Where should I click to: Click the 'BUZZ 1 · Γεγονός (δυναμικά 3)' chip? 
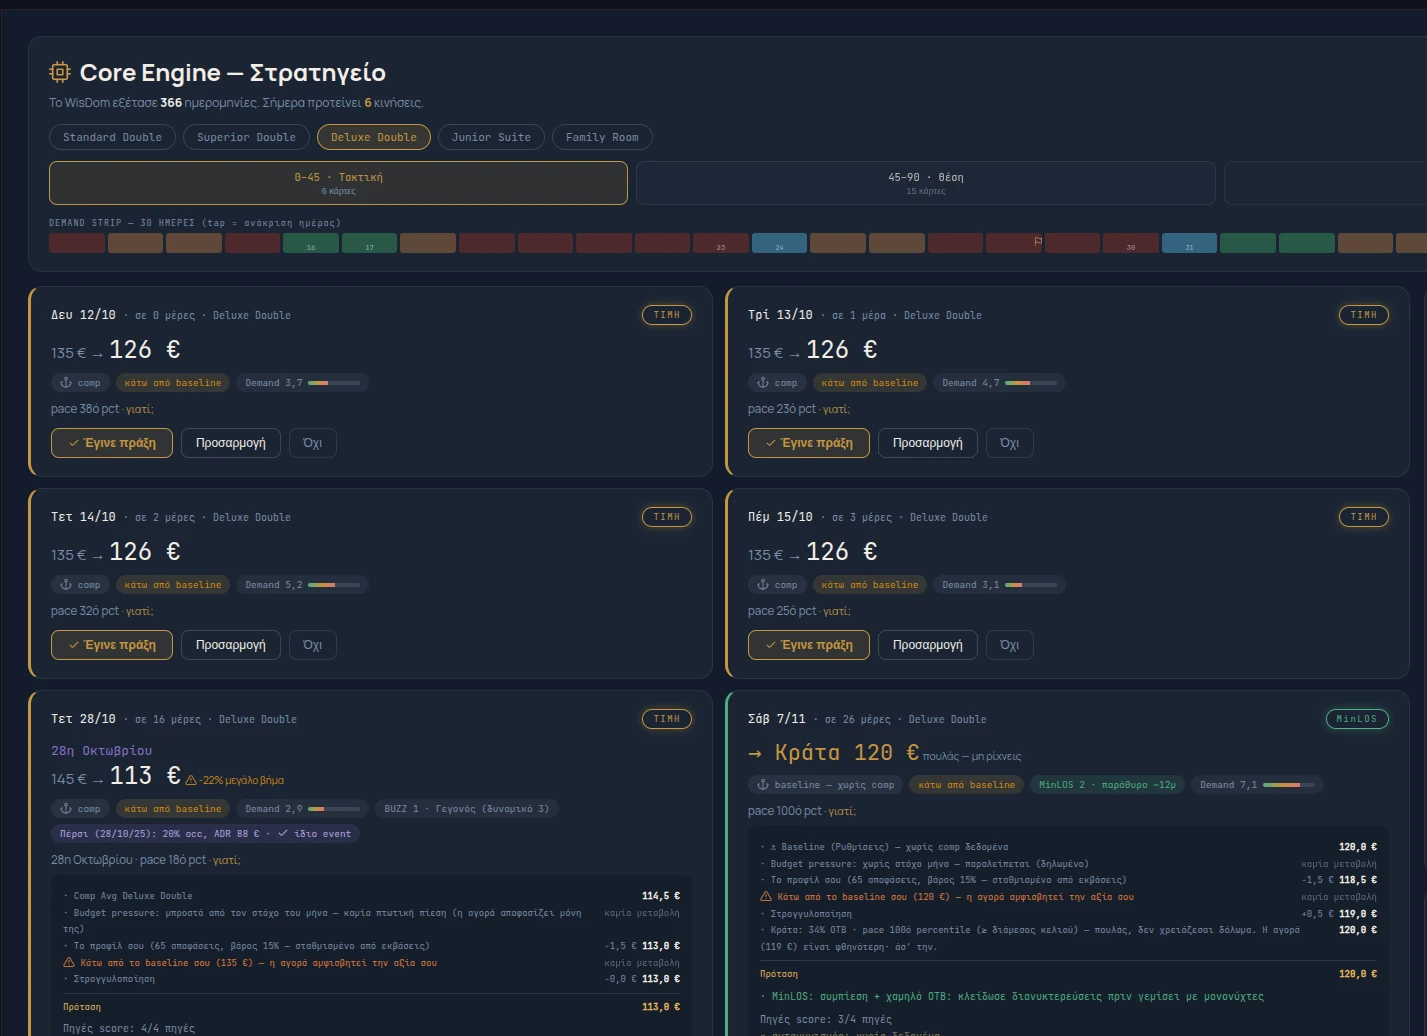click(x=467, y=808)
